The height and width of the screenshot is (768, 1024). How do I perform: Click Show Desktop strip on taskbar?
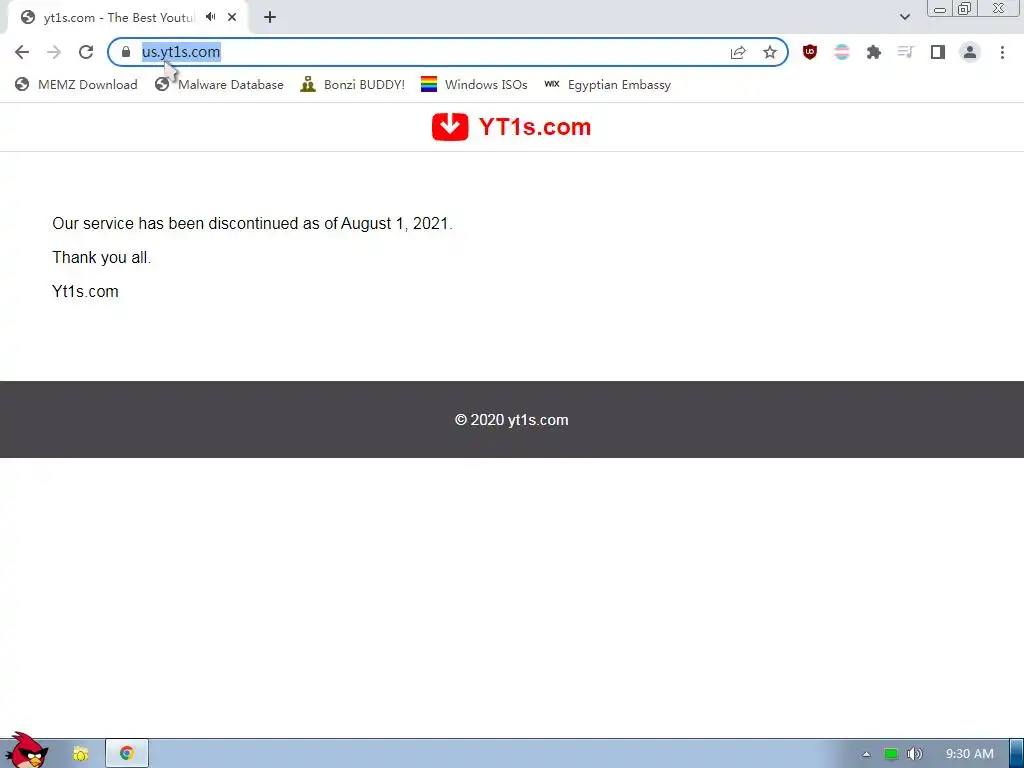coord(1016,754)
